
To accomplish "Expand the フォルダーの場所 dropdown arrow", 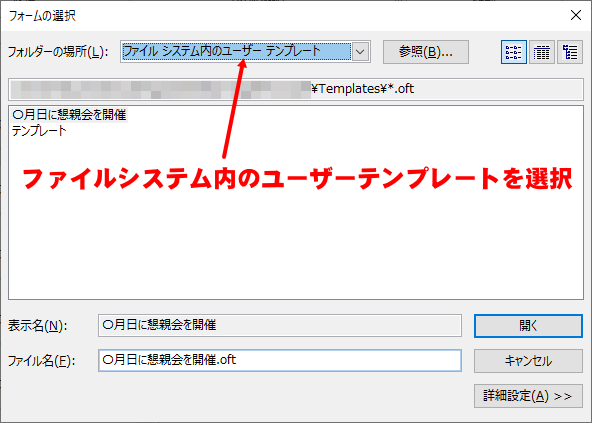I will click(360, 51).
